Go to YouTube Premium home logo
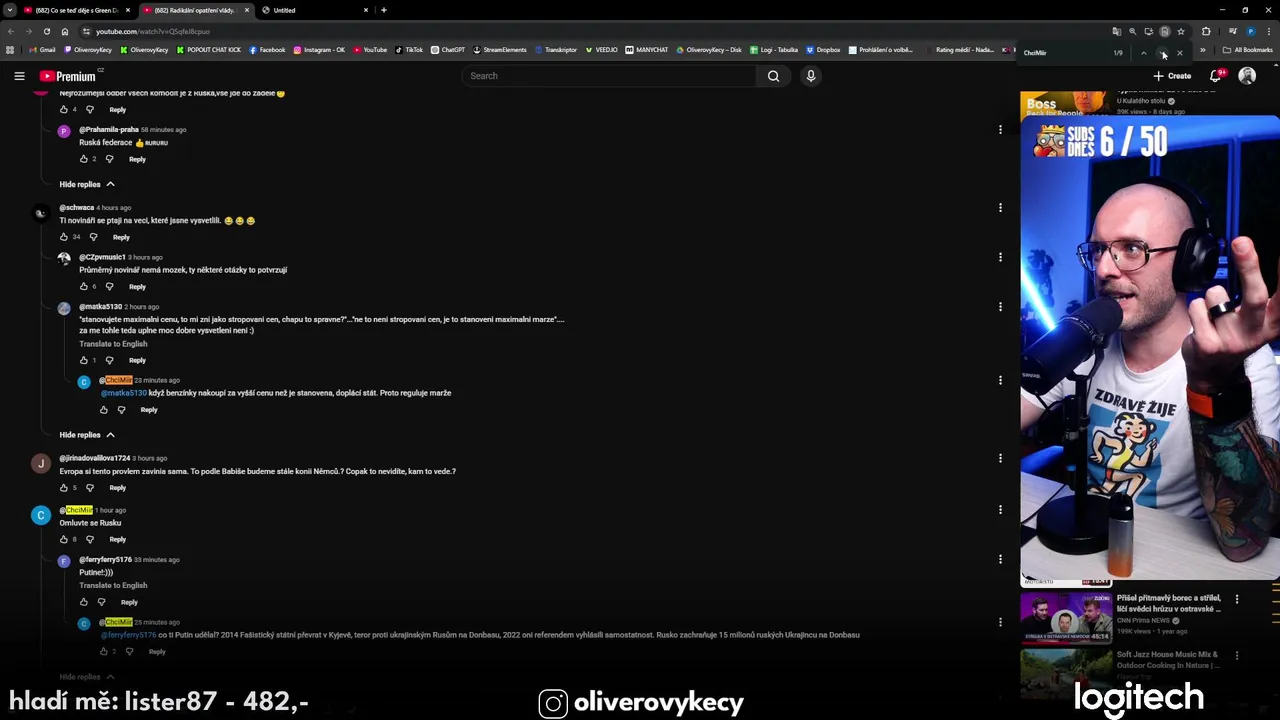Viewport: 1280px width, 720px height. pyautogui.click(x=68, y=76)
